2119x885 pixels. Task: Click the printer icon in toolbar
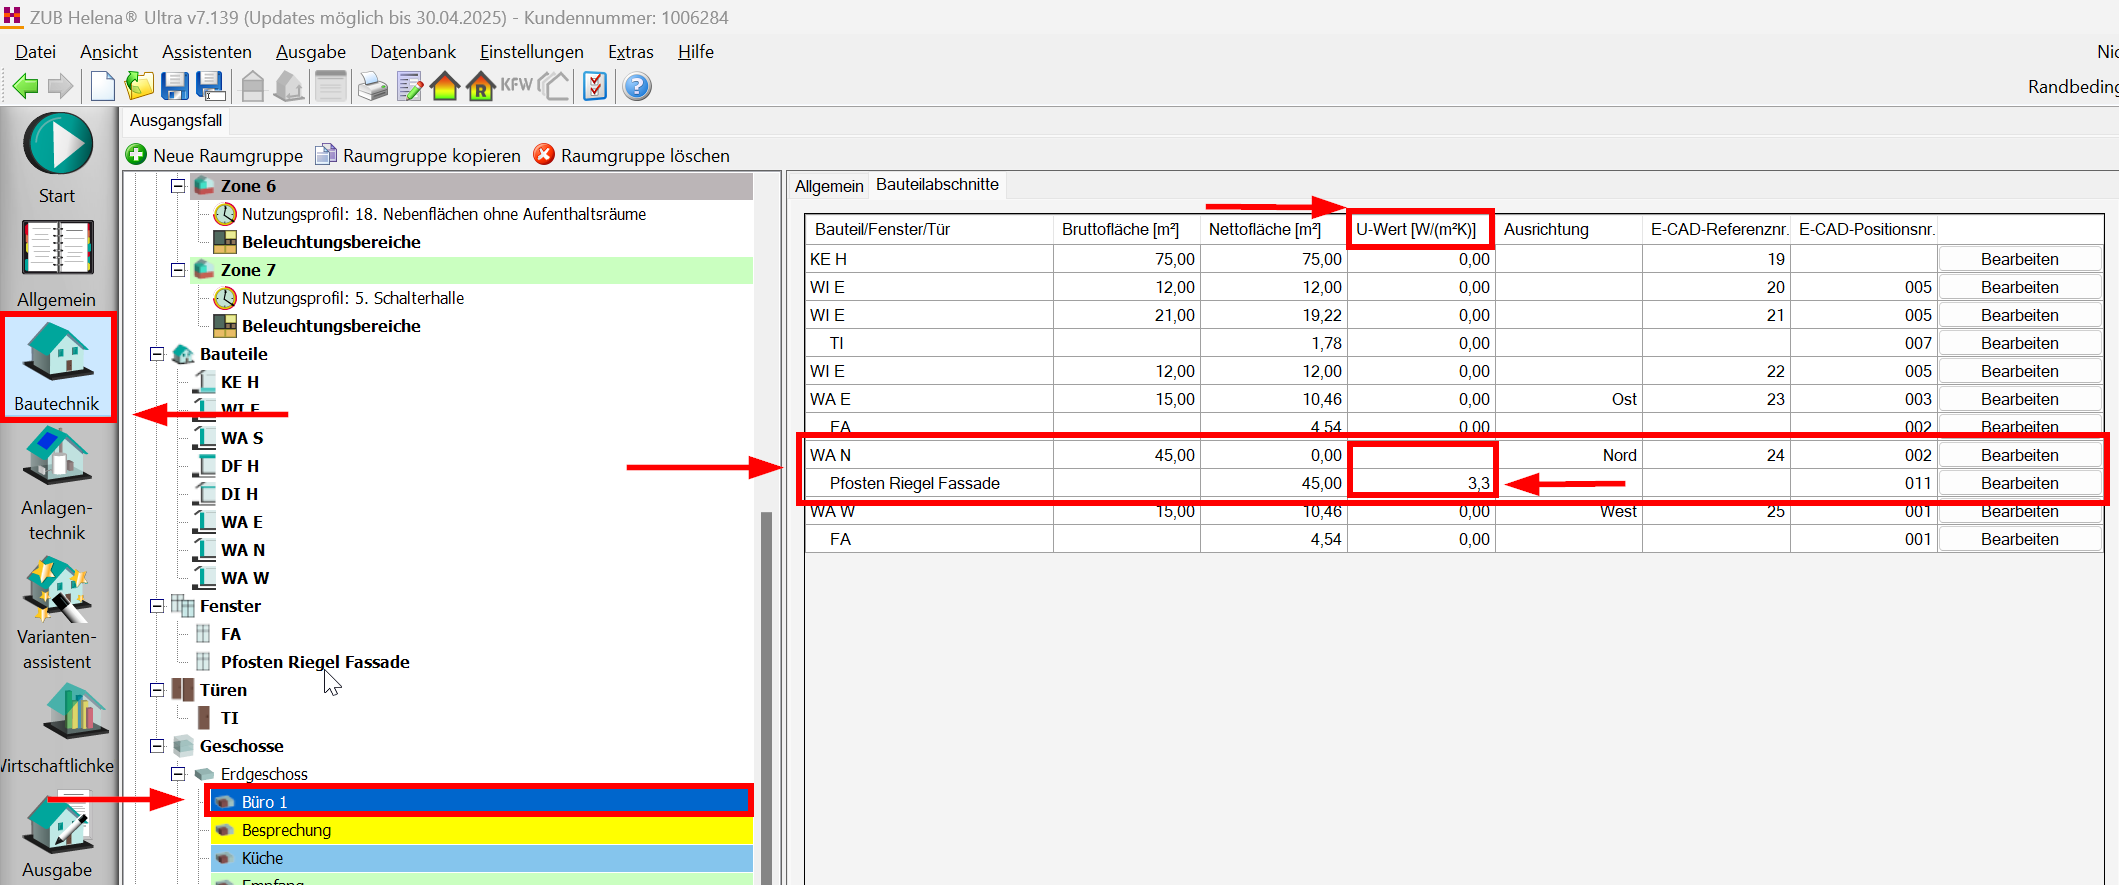point(372,87)
